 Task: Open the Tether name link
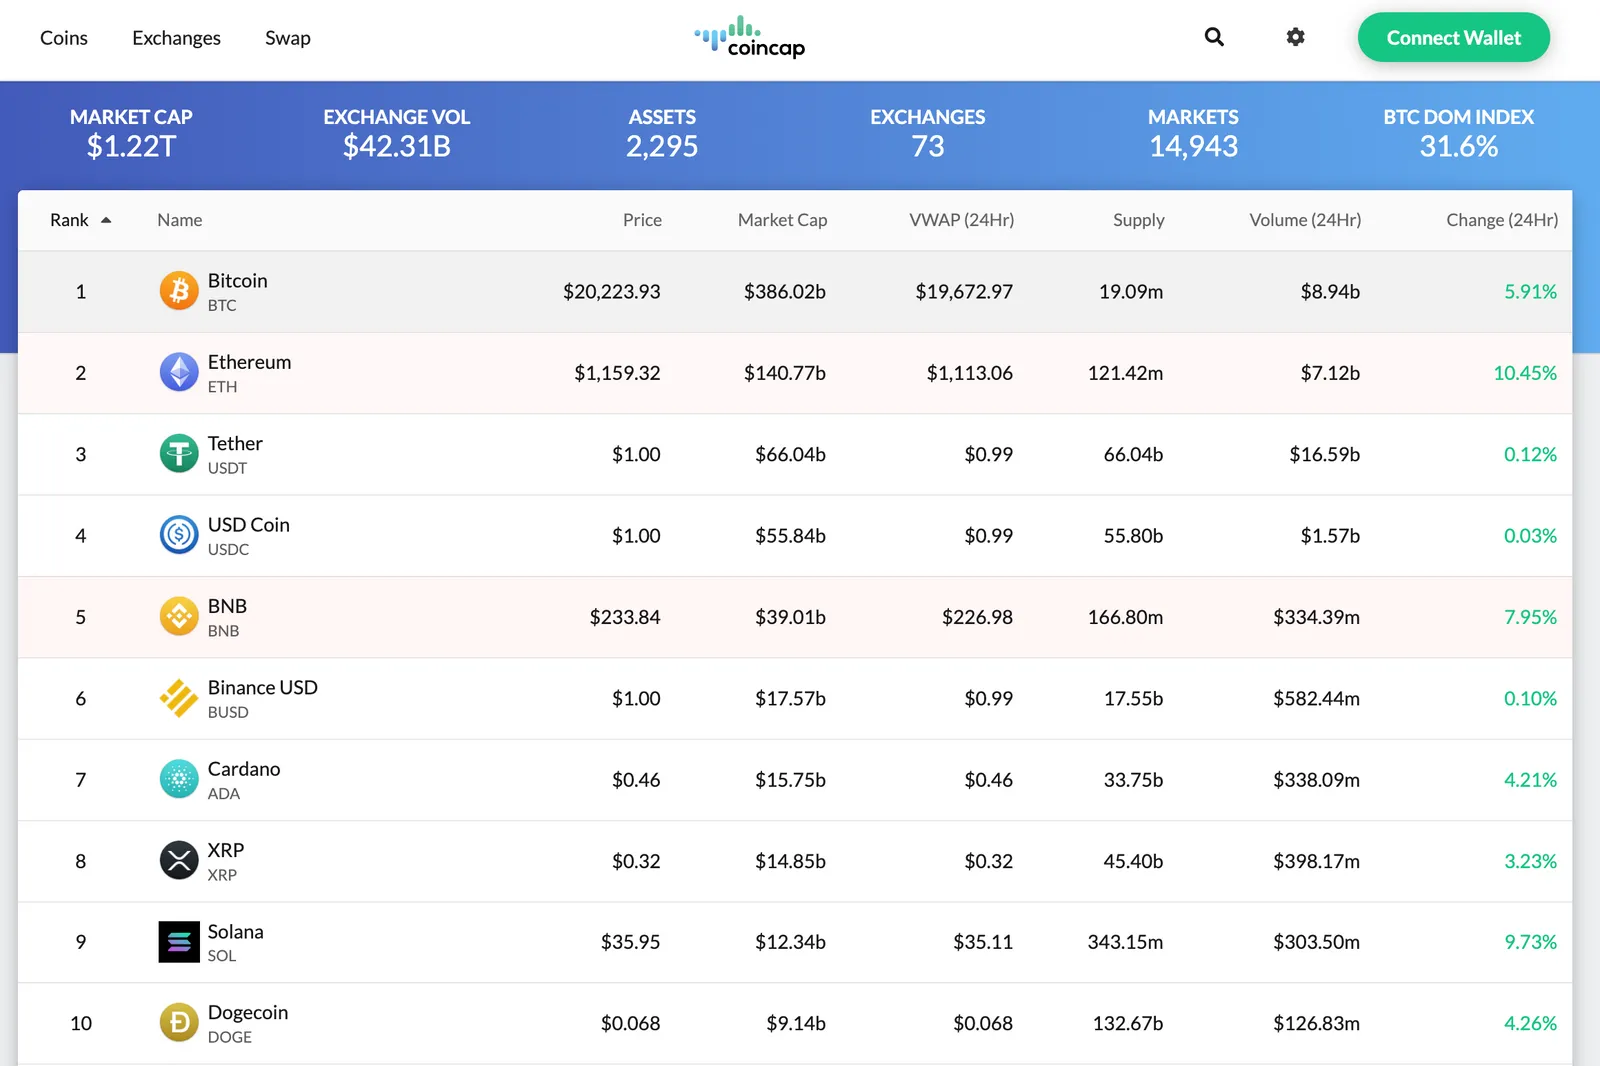pyautogui.click(x=235, y=443)
